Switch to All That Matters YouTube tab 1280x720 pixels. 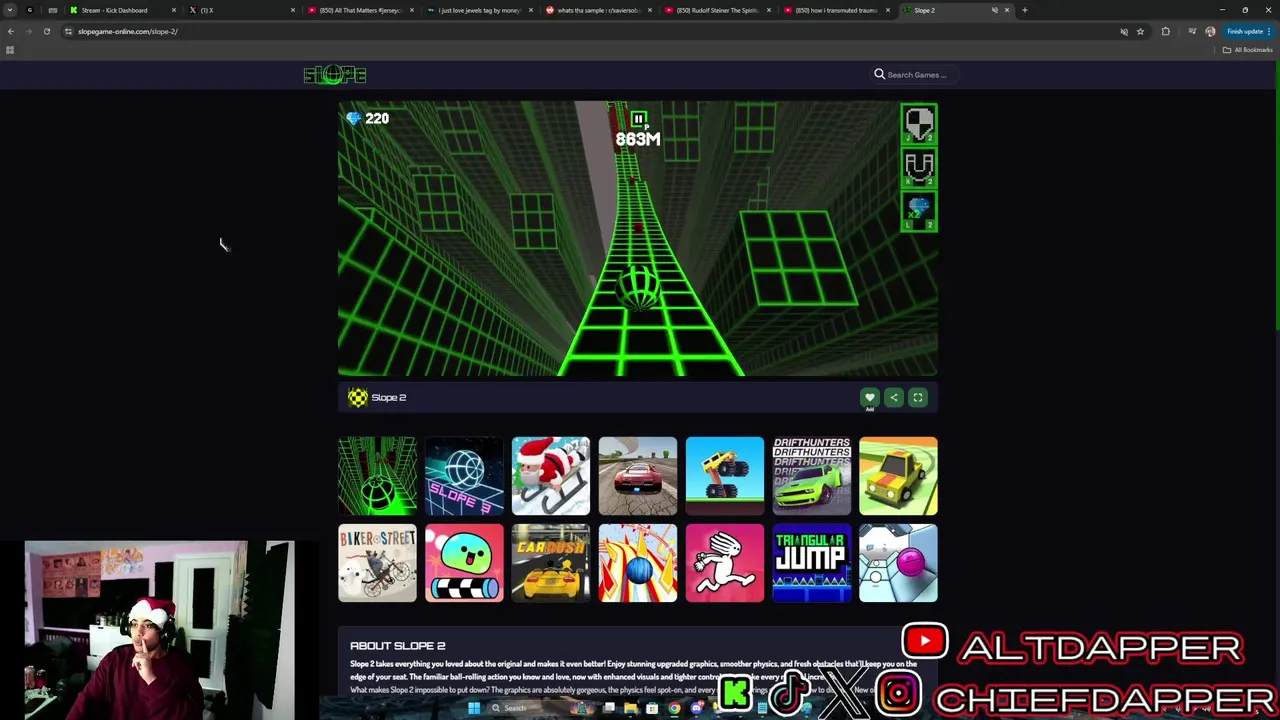[360, 10]
